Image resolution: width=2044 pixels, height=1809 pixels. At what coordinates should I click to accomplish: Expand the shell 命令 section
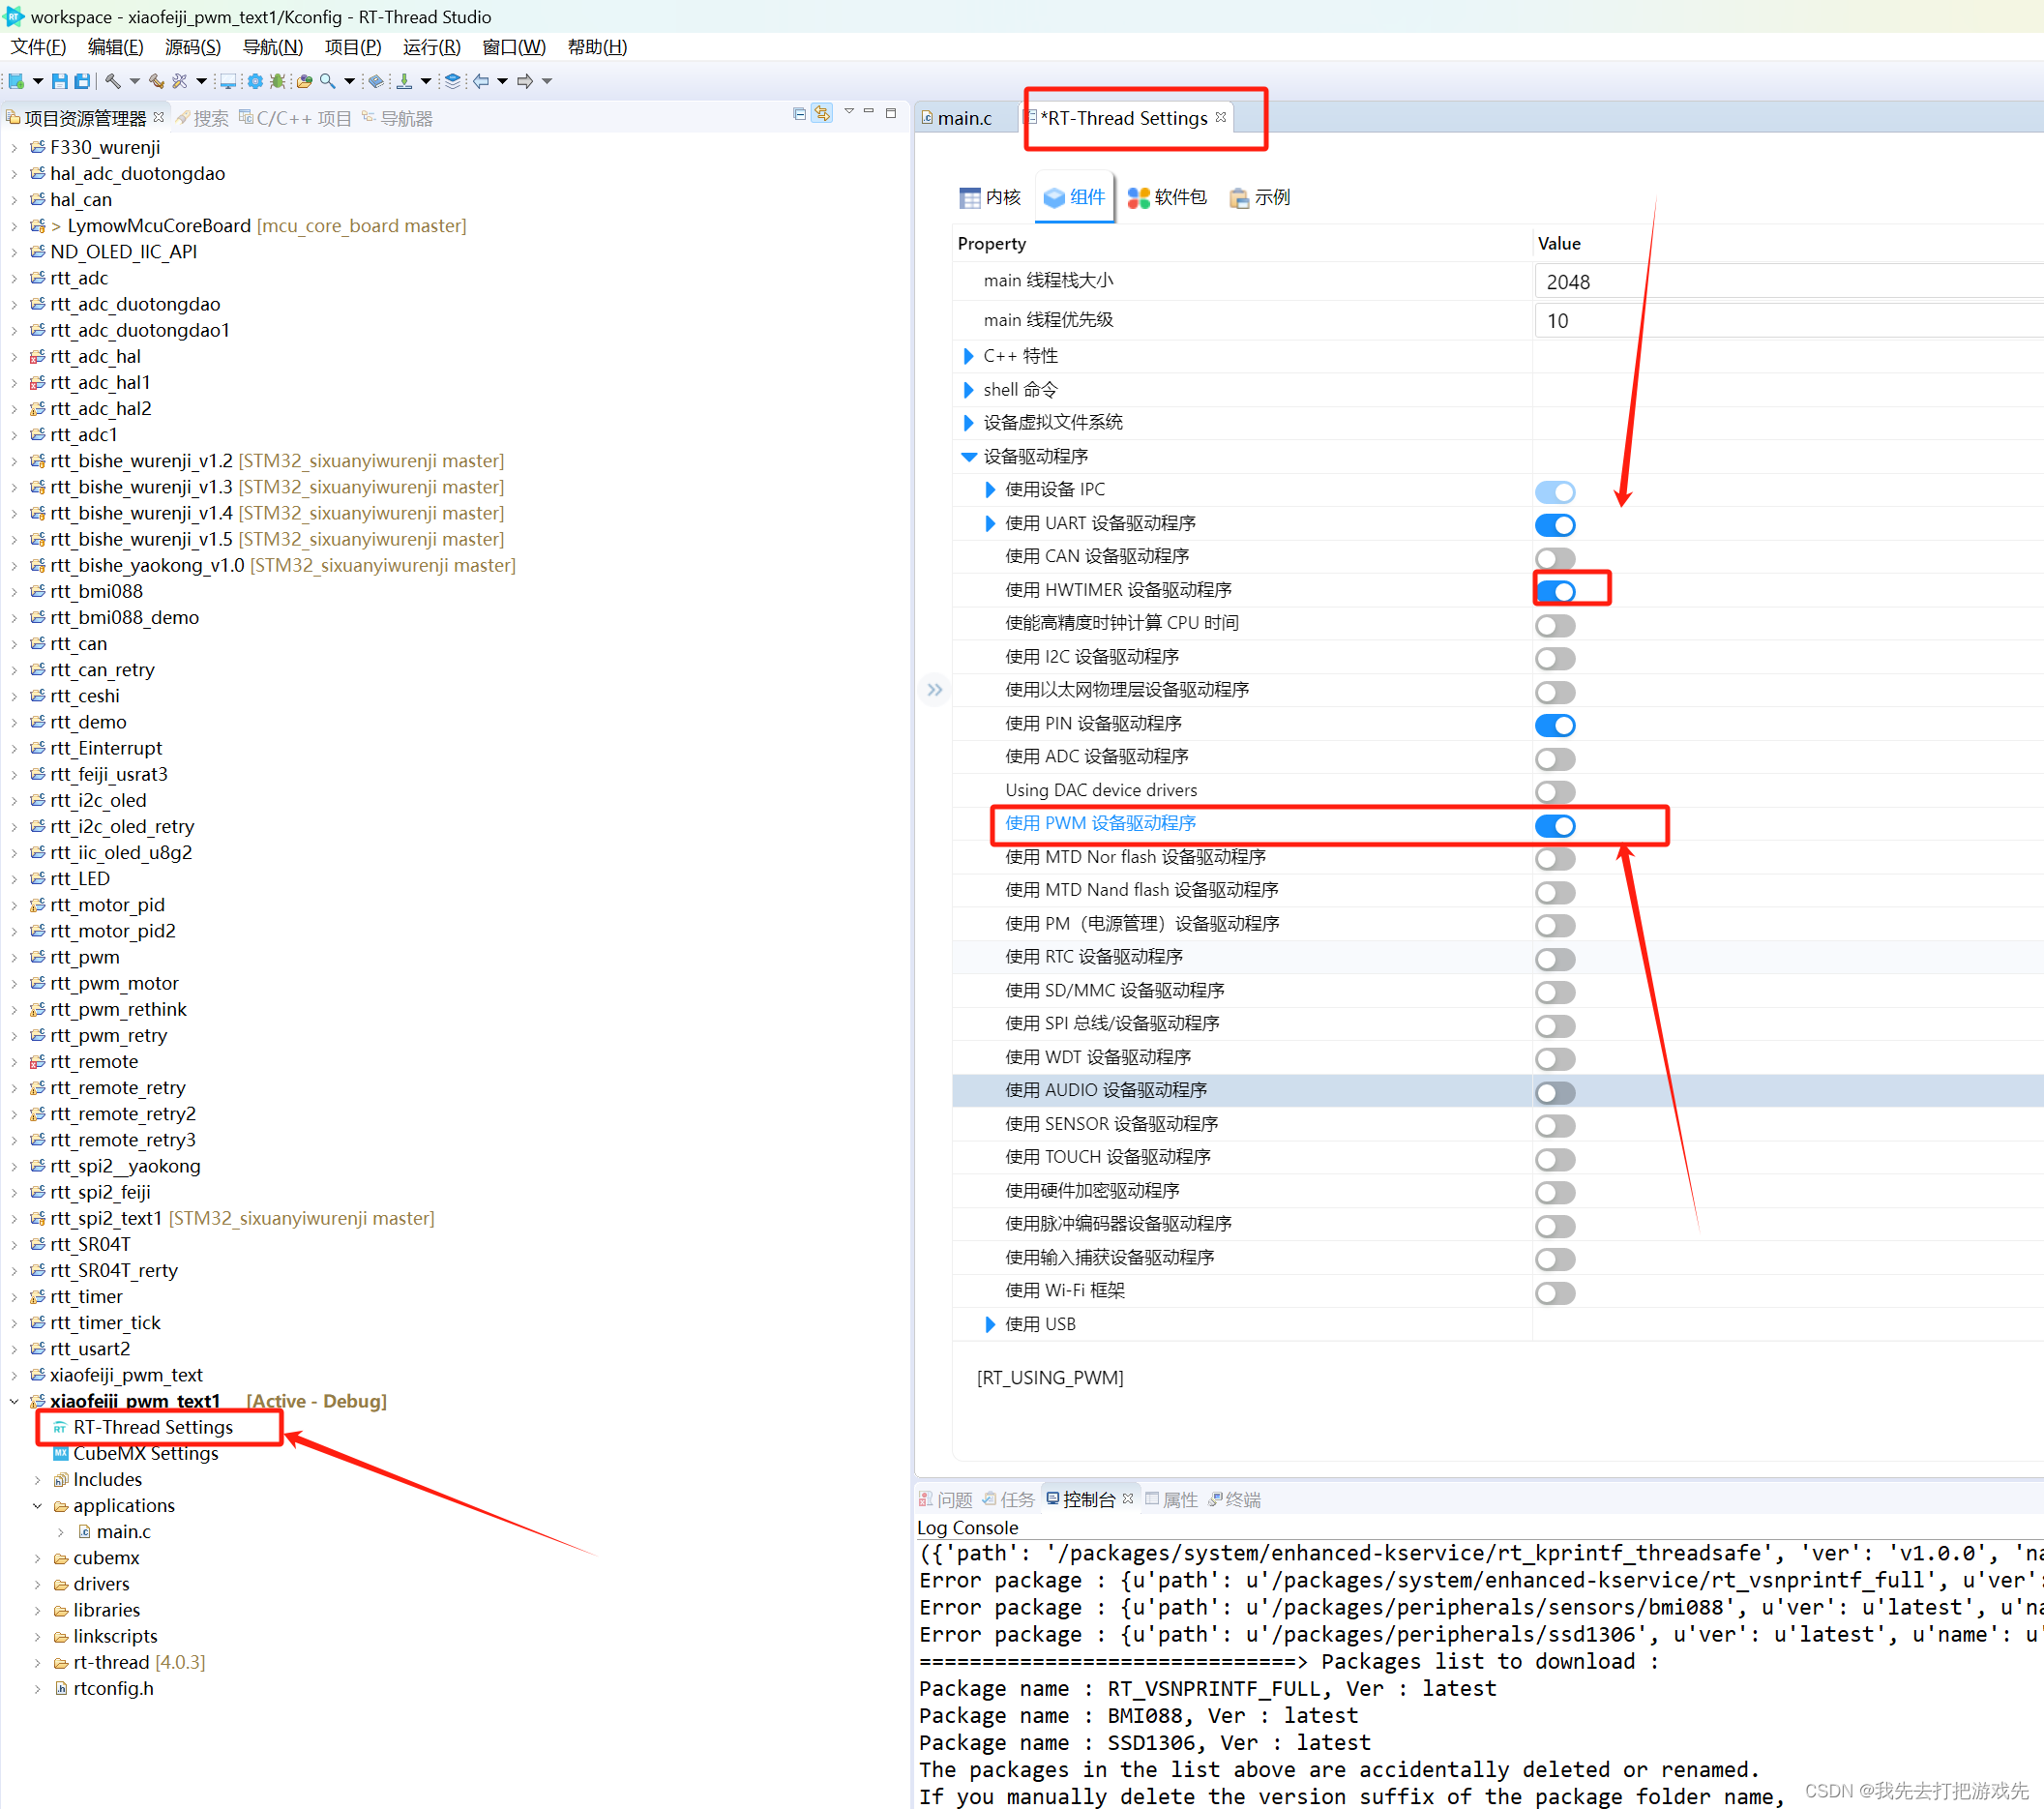coord(968,389)
